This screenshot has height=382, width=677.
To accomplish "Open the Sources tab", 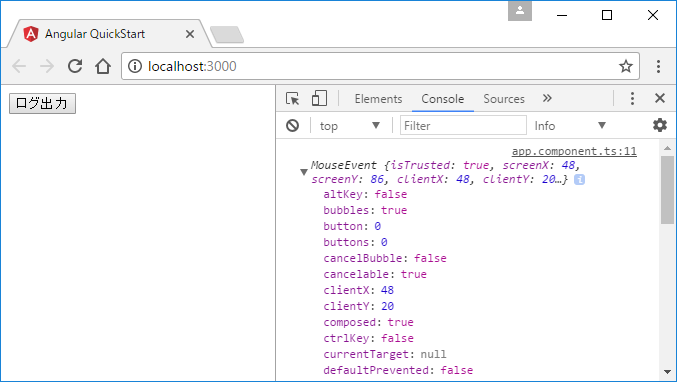I will coord(504,99).
